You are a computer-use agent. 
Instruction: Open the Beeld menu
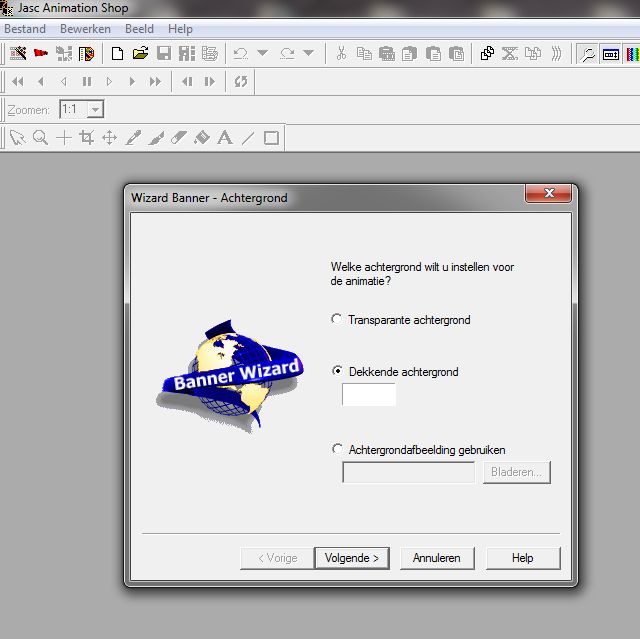[x=139, y=29]
